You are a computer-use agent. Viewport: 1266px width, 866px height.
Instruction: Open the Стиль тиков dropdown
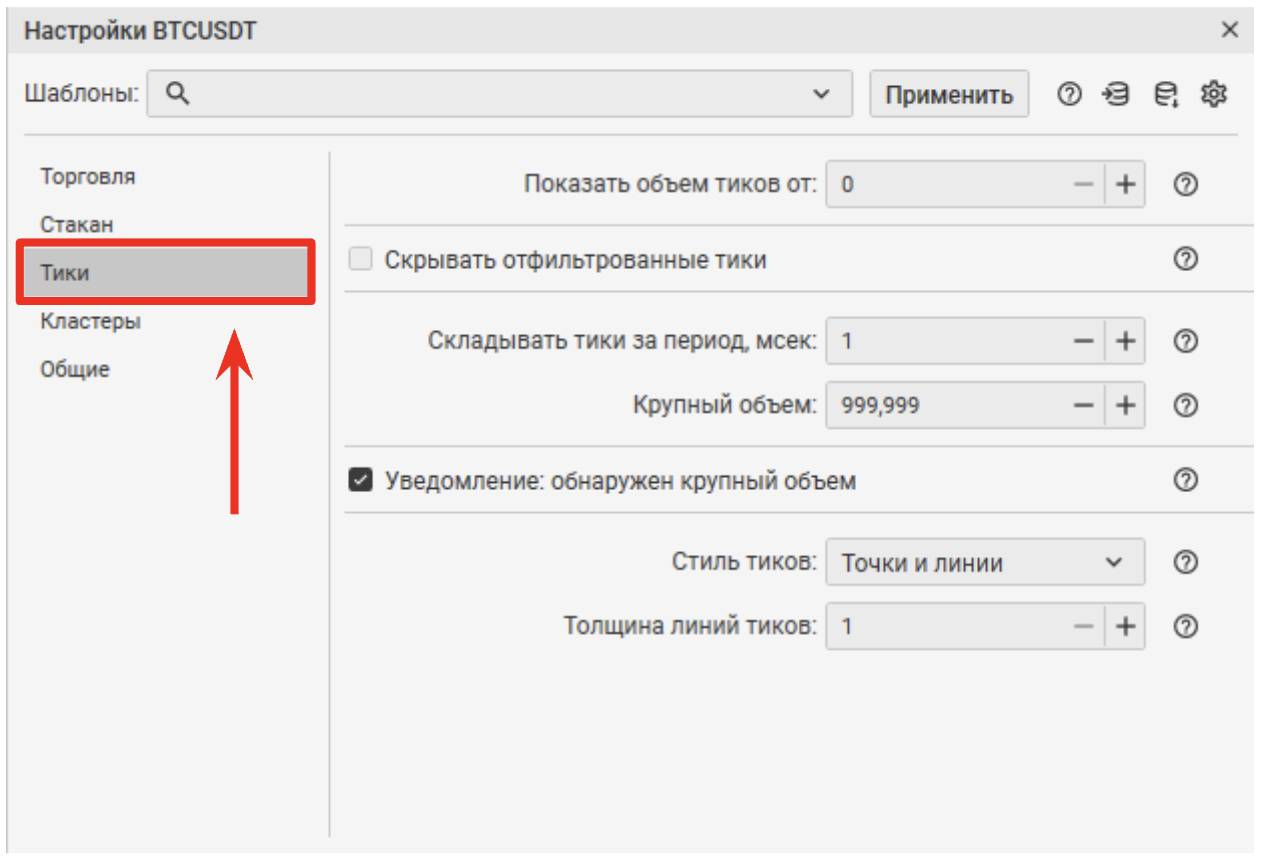pyautogui.click(x=1113, y=562)
